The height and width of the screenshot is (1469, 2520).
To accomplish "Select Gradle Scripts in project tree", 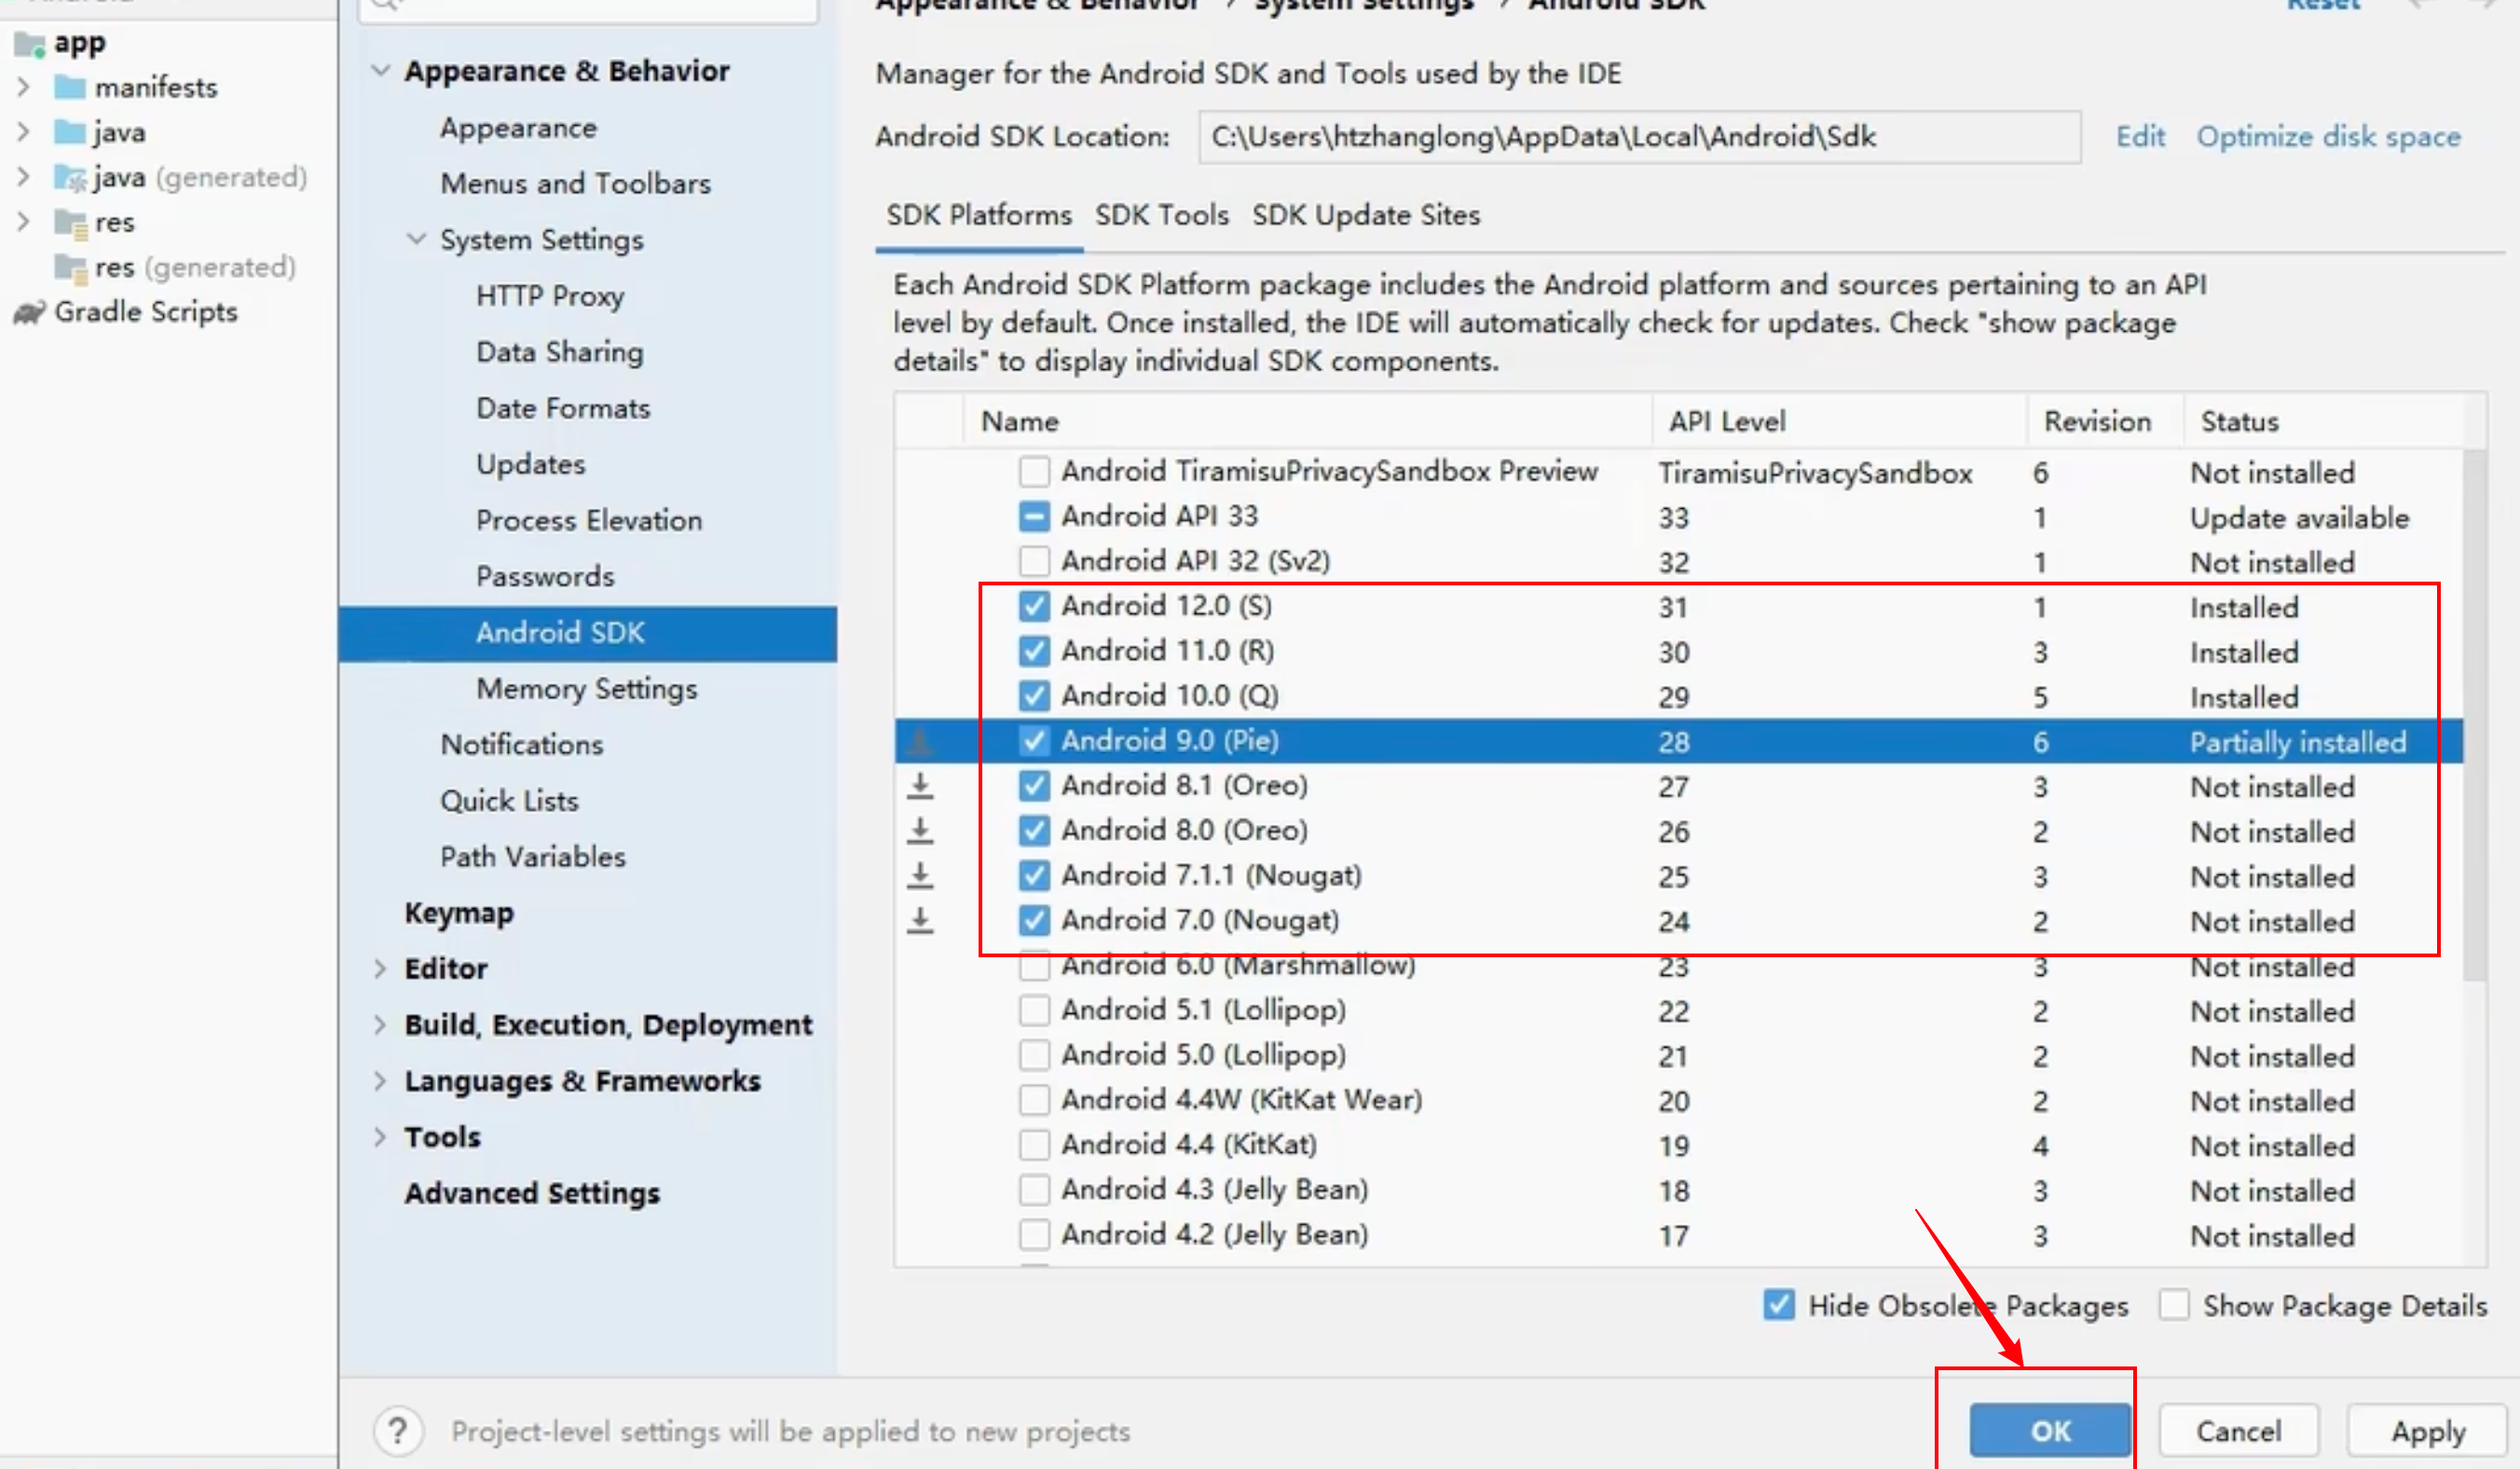I will click(146, 312).
